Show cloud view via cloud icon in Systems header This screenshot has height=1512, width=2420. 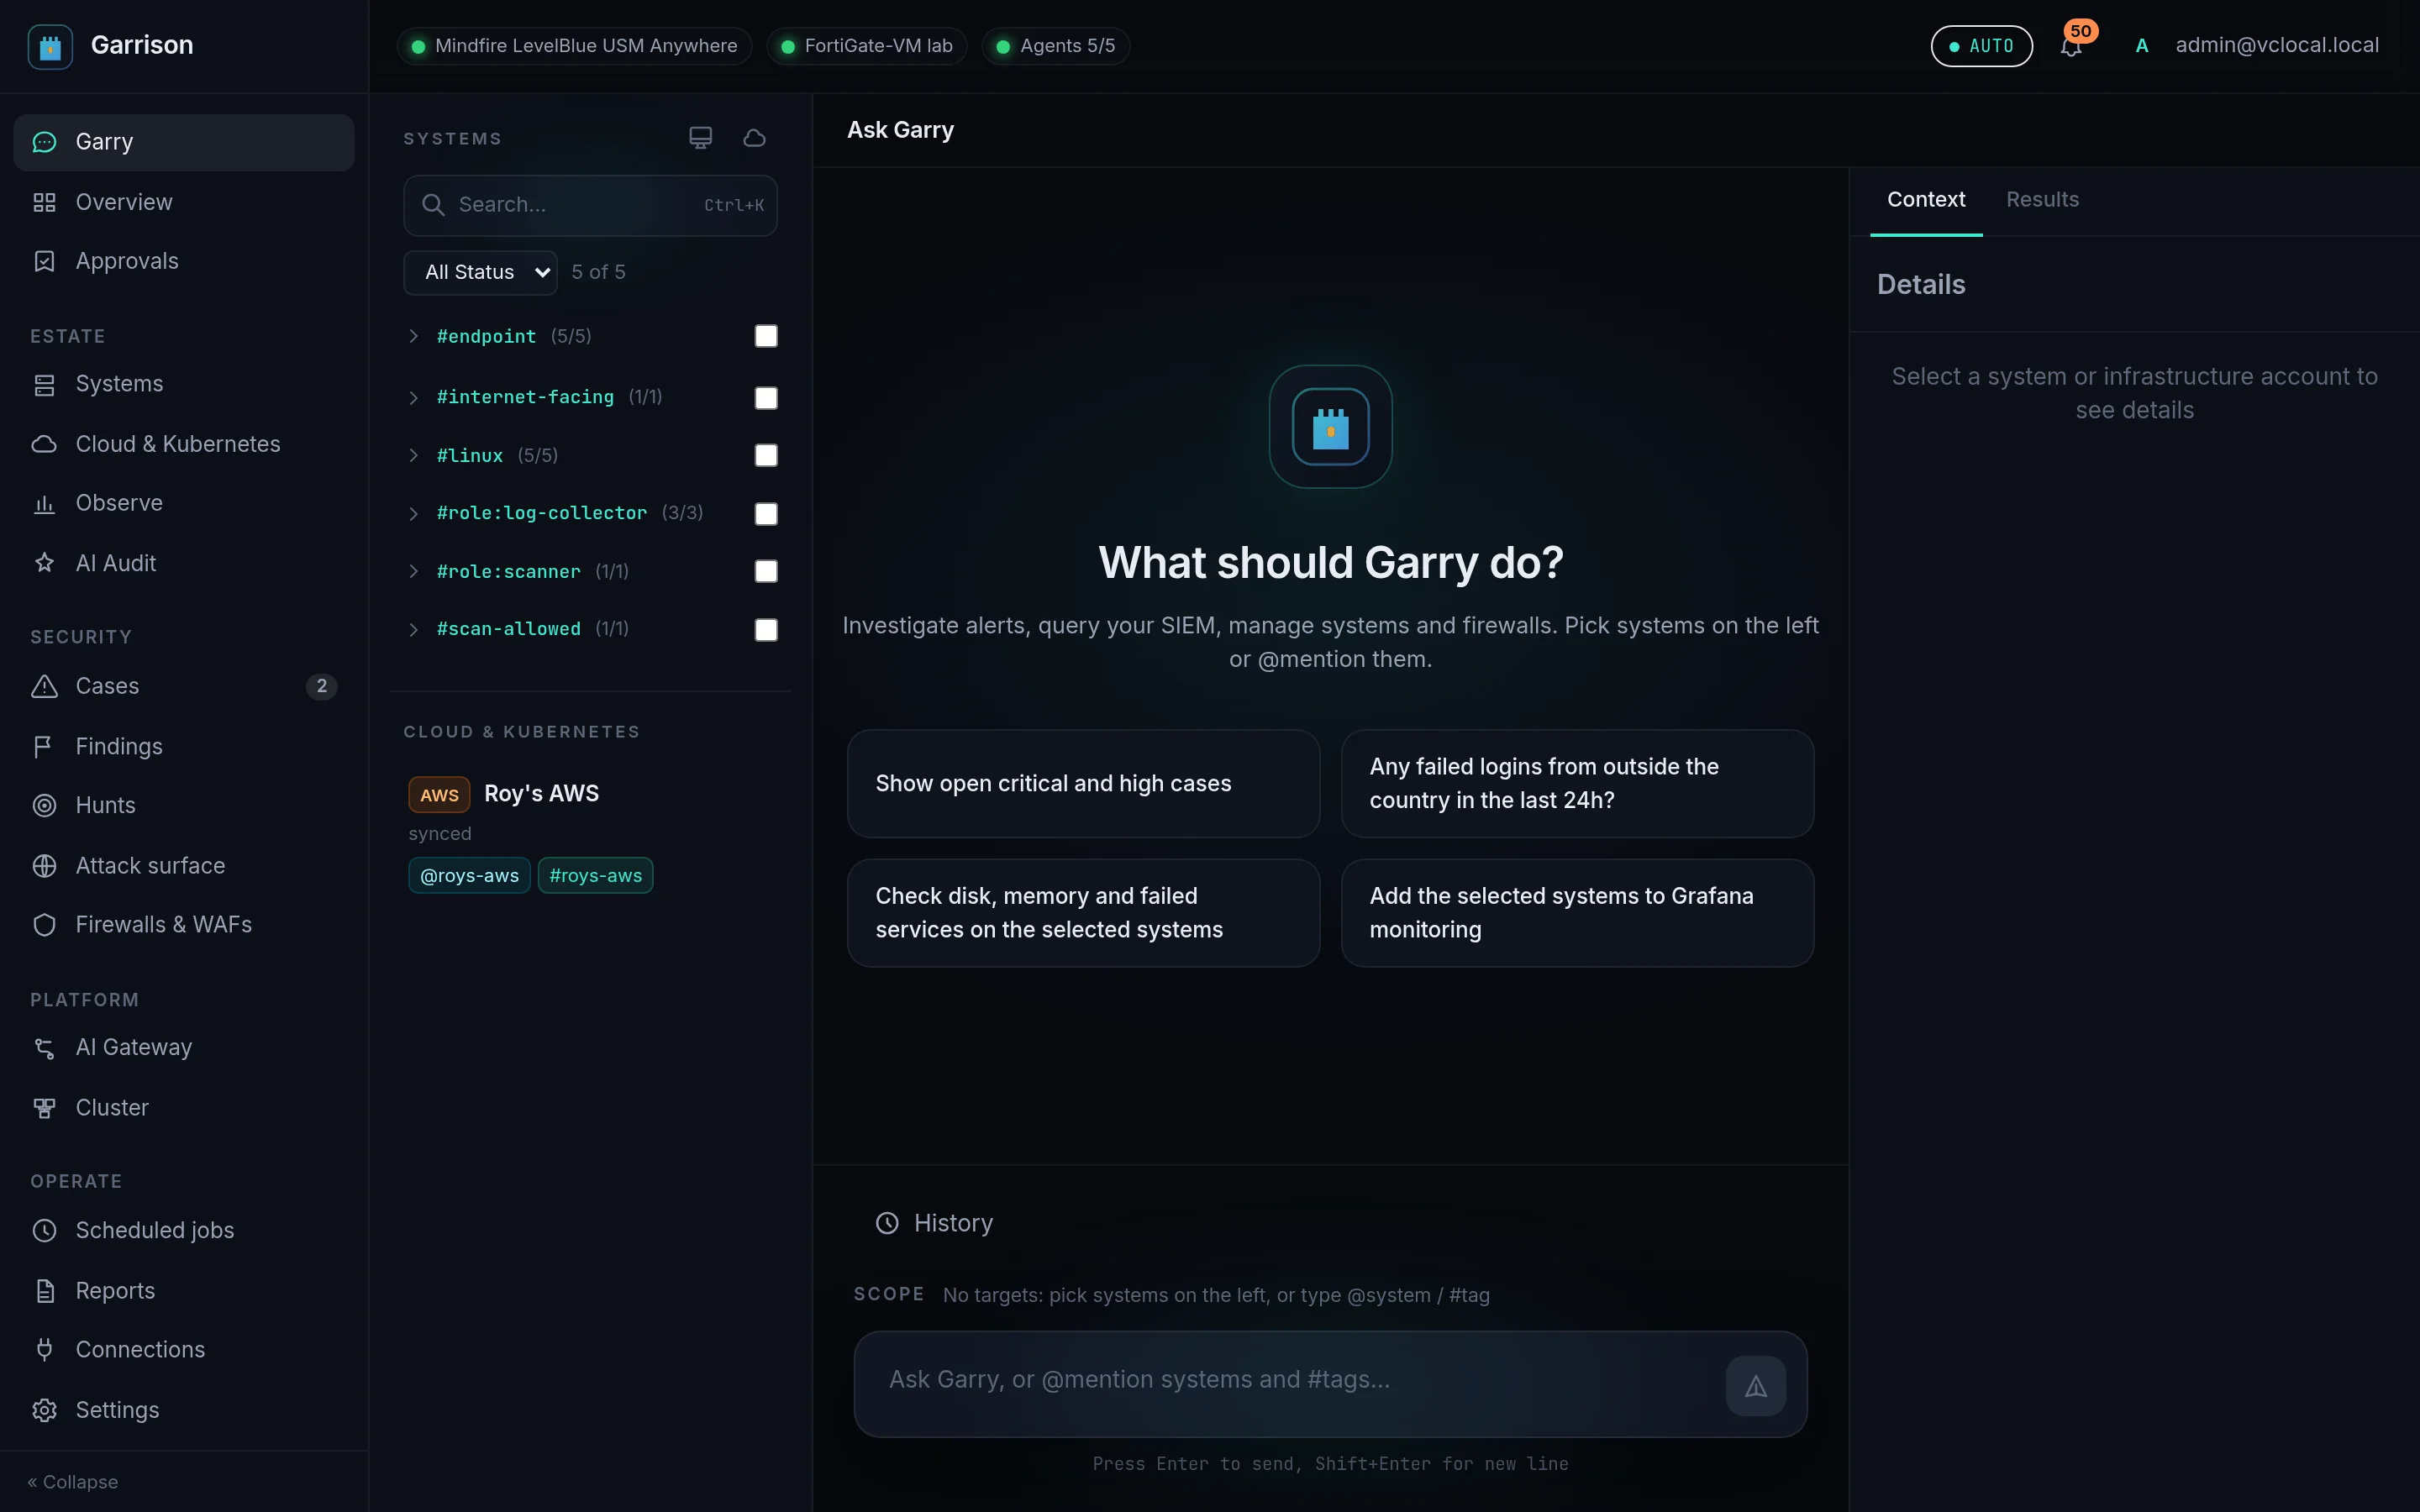(754, 138)
